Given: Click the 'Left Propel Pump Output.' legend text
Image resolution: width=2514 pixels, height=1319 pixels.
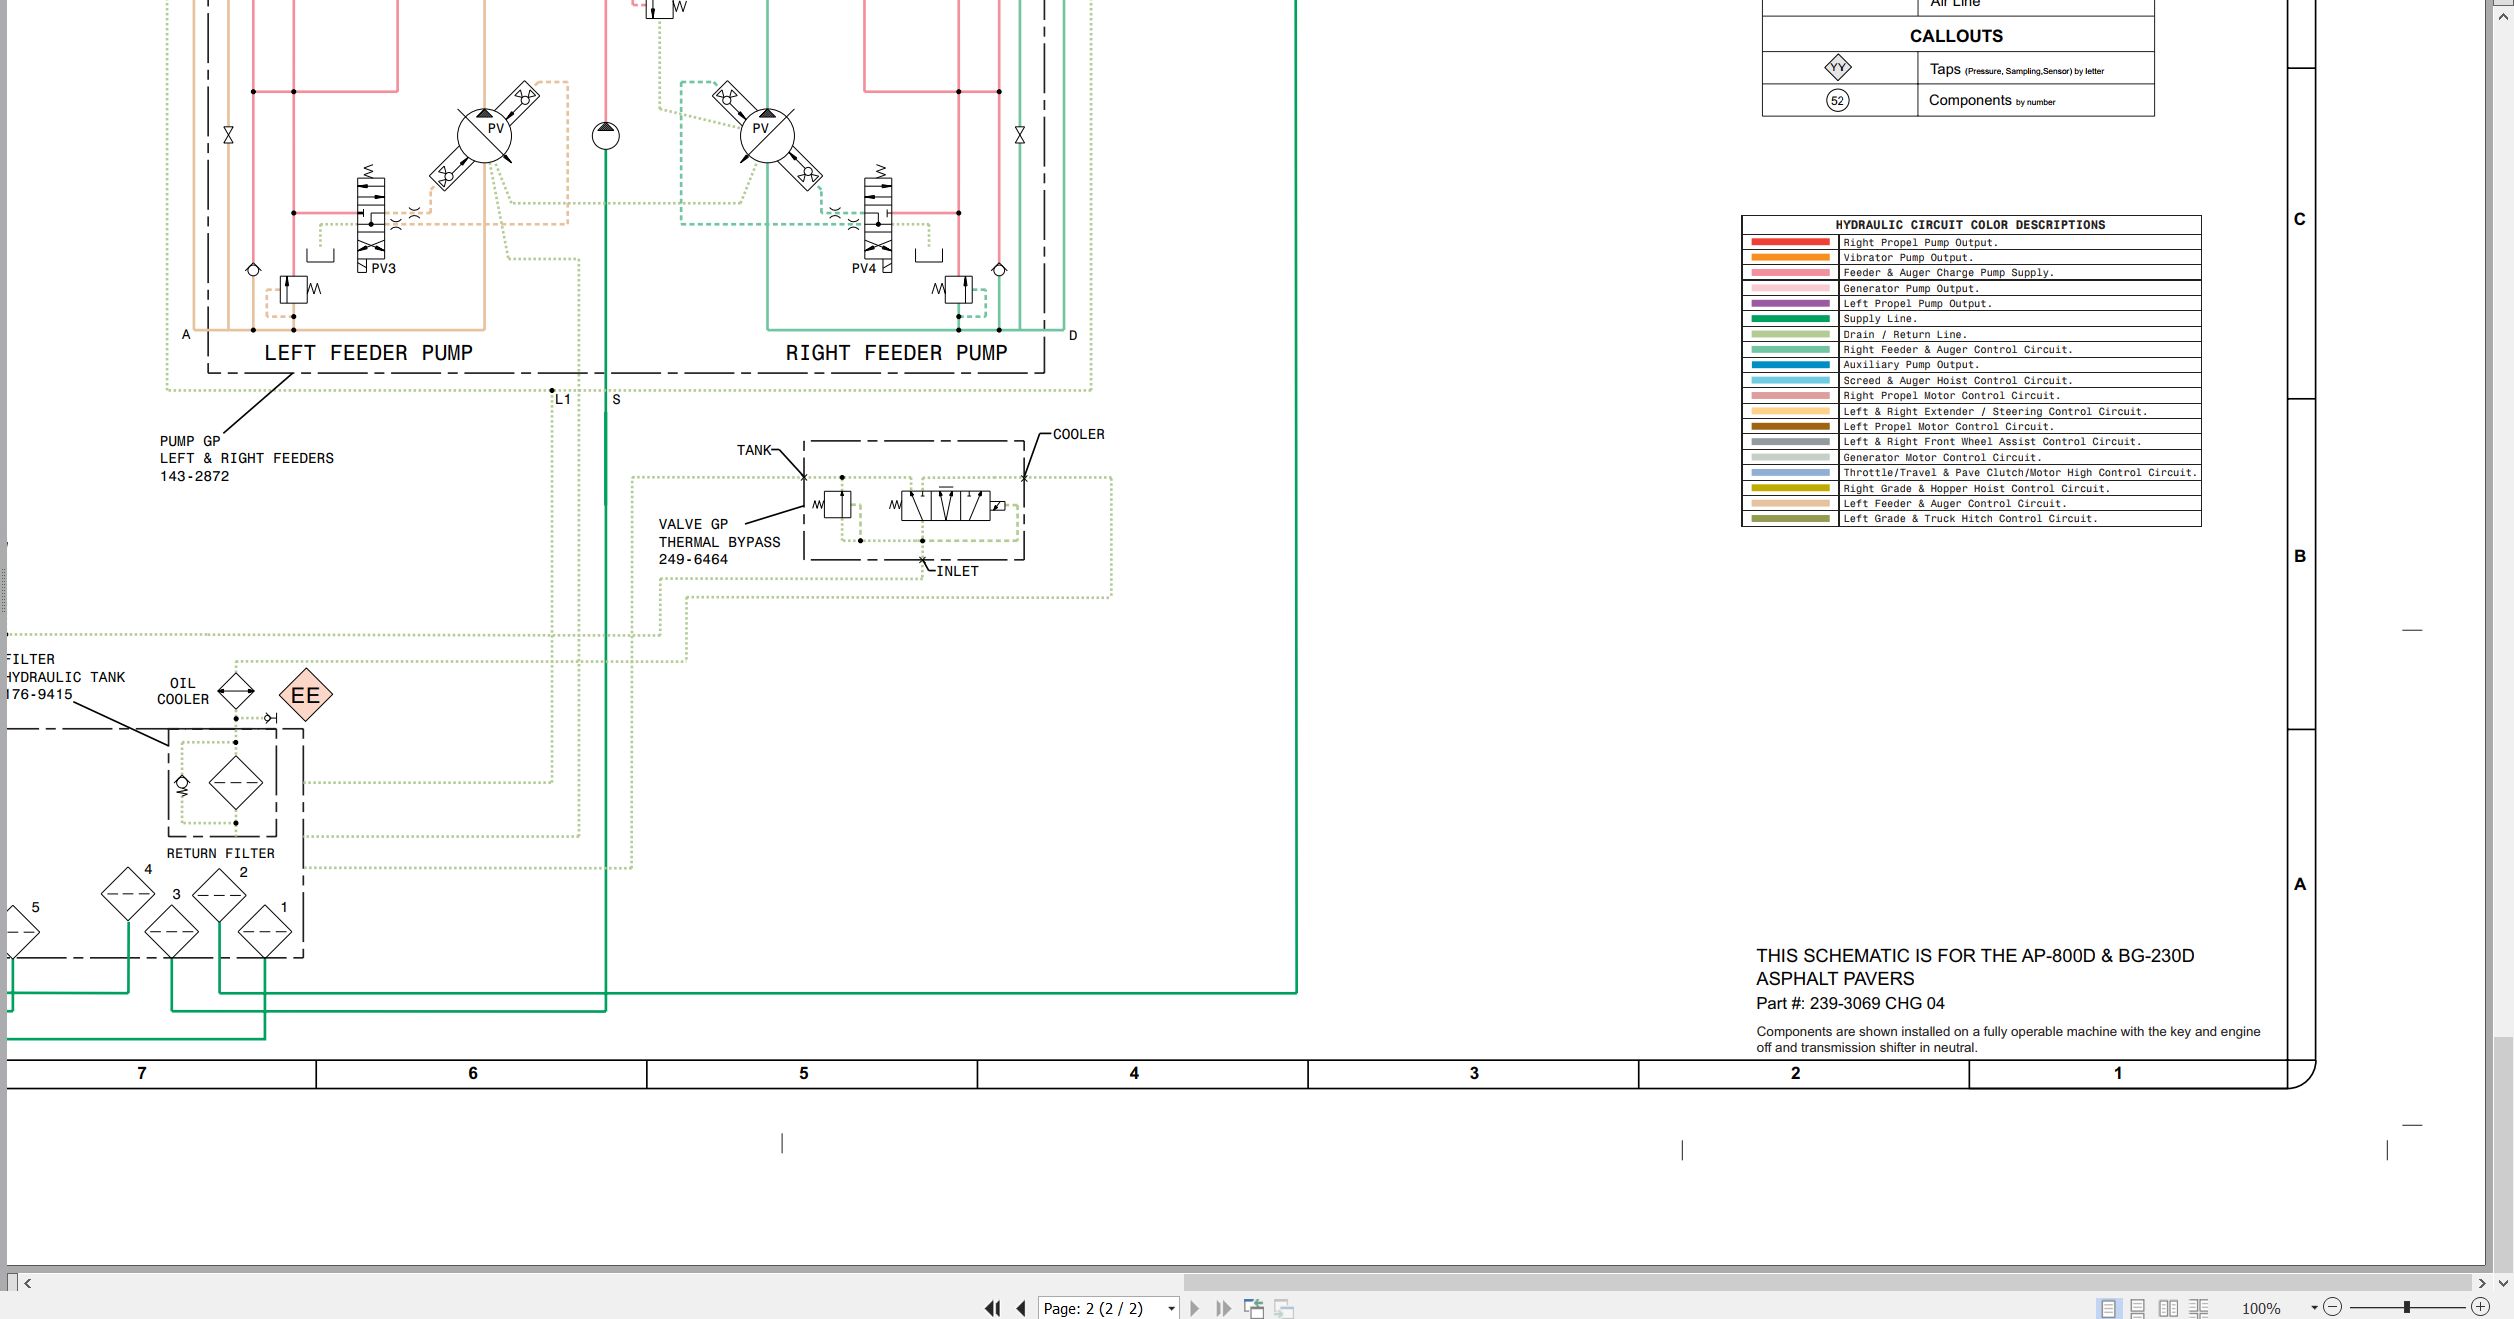Looking at the screenshot, I should (x=1917, y=304).
